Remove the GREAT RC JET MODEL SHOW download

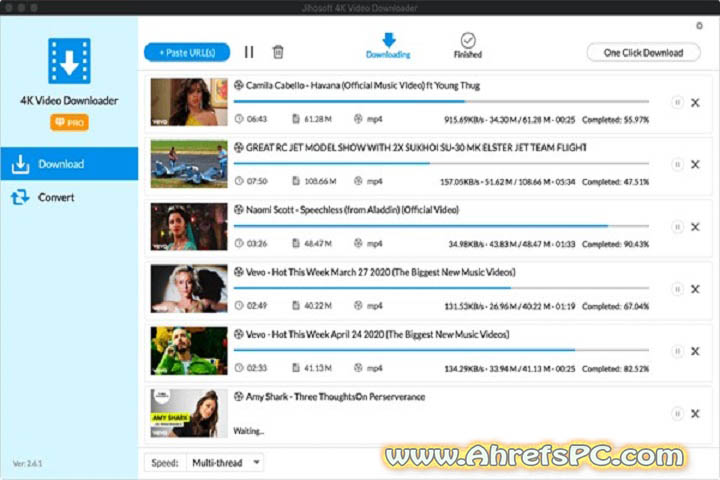click(x=695, y=164)
